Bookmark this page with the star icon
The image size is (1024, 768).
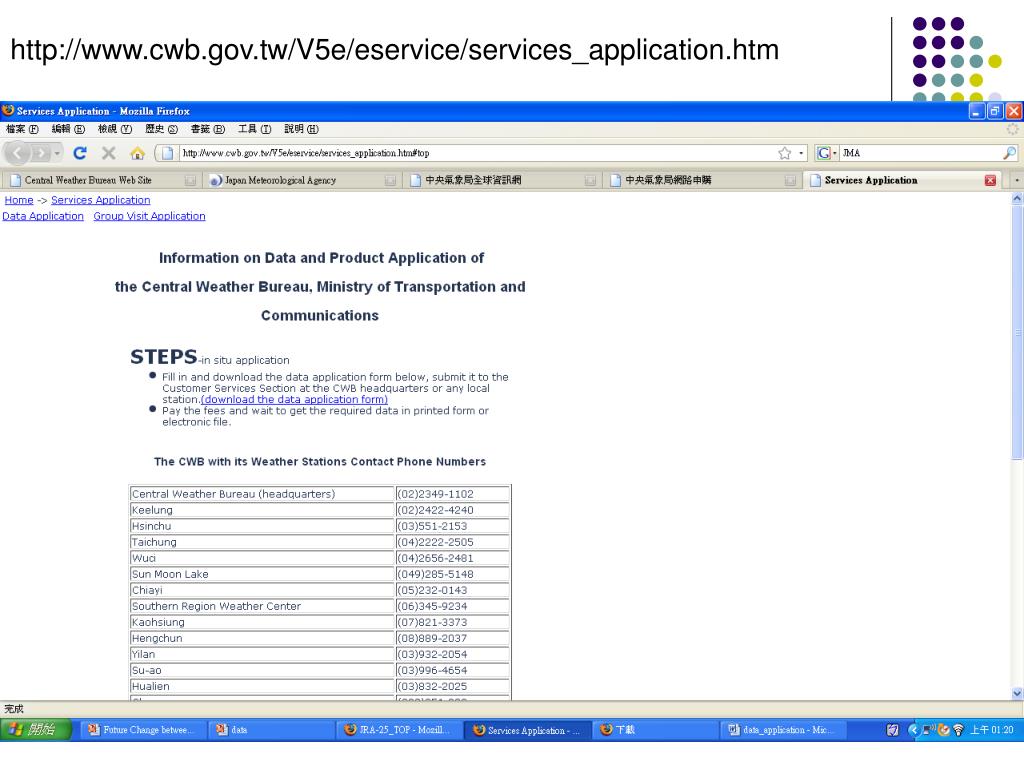784,153
